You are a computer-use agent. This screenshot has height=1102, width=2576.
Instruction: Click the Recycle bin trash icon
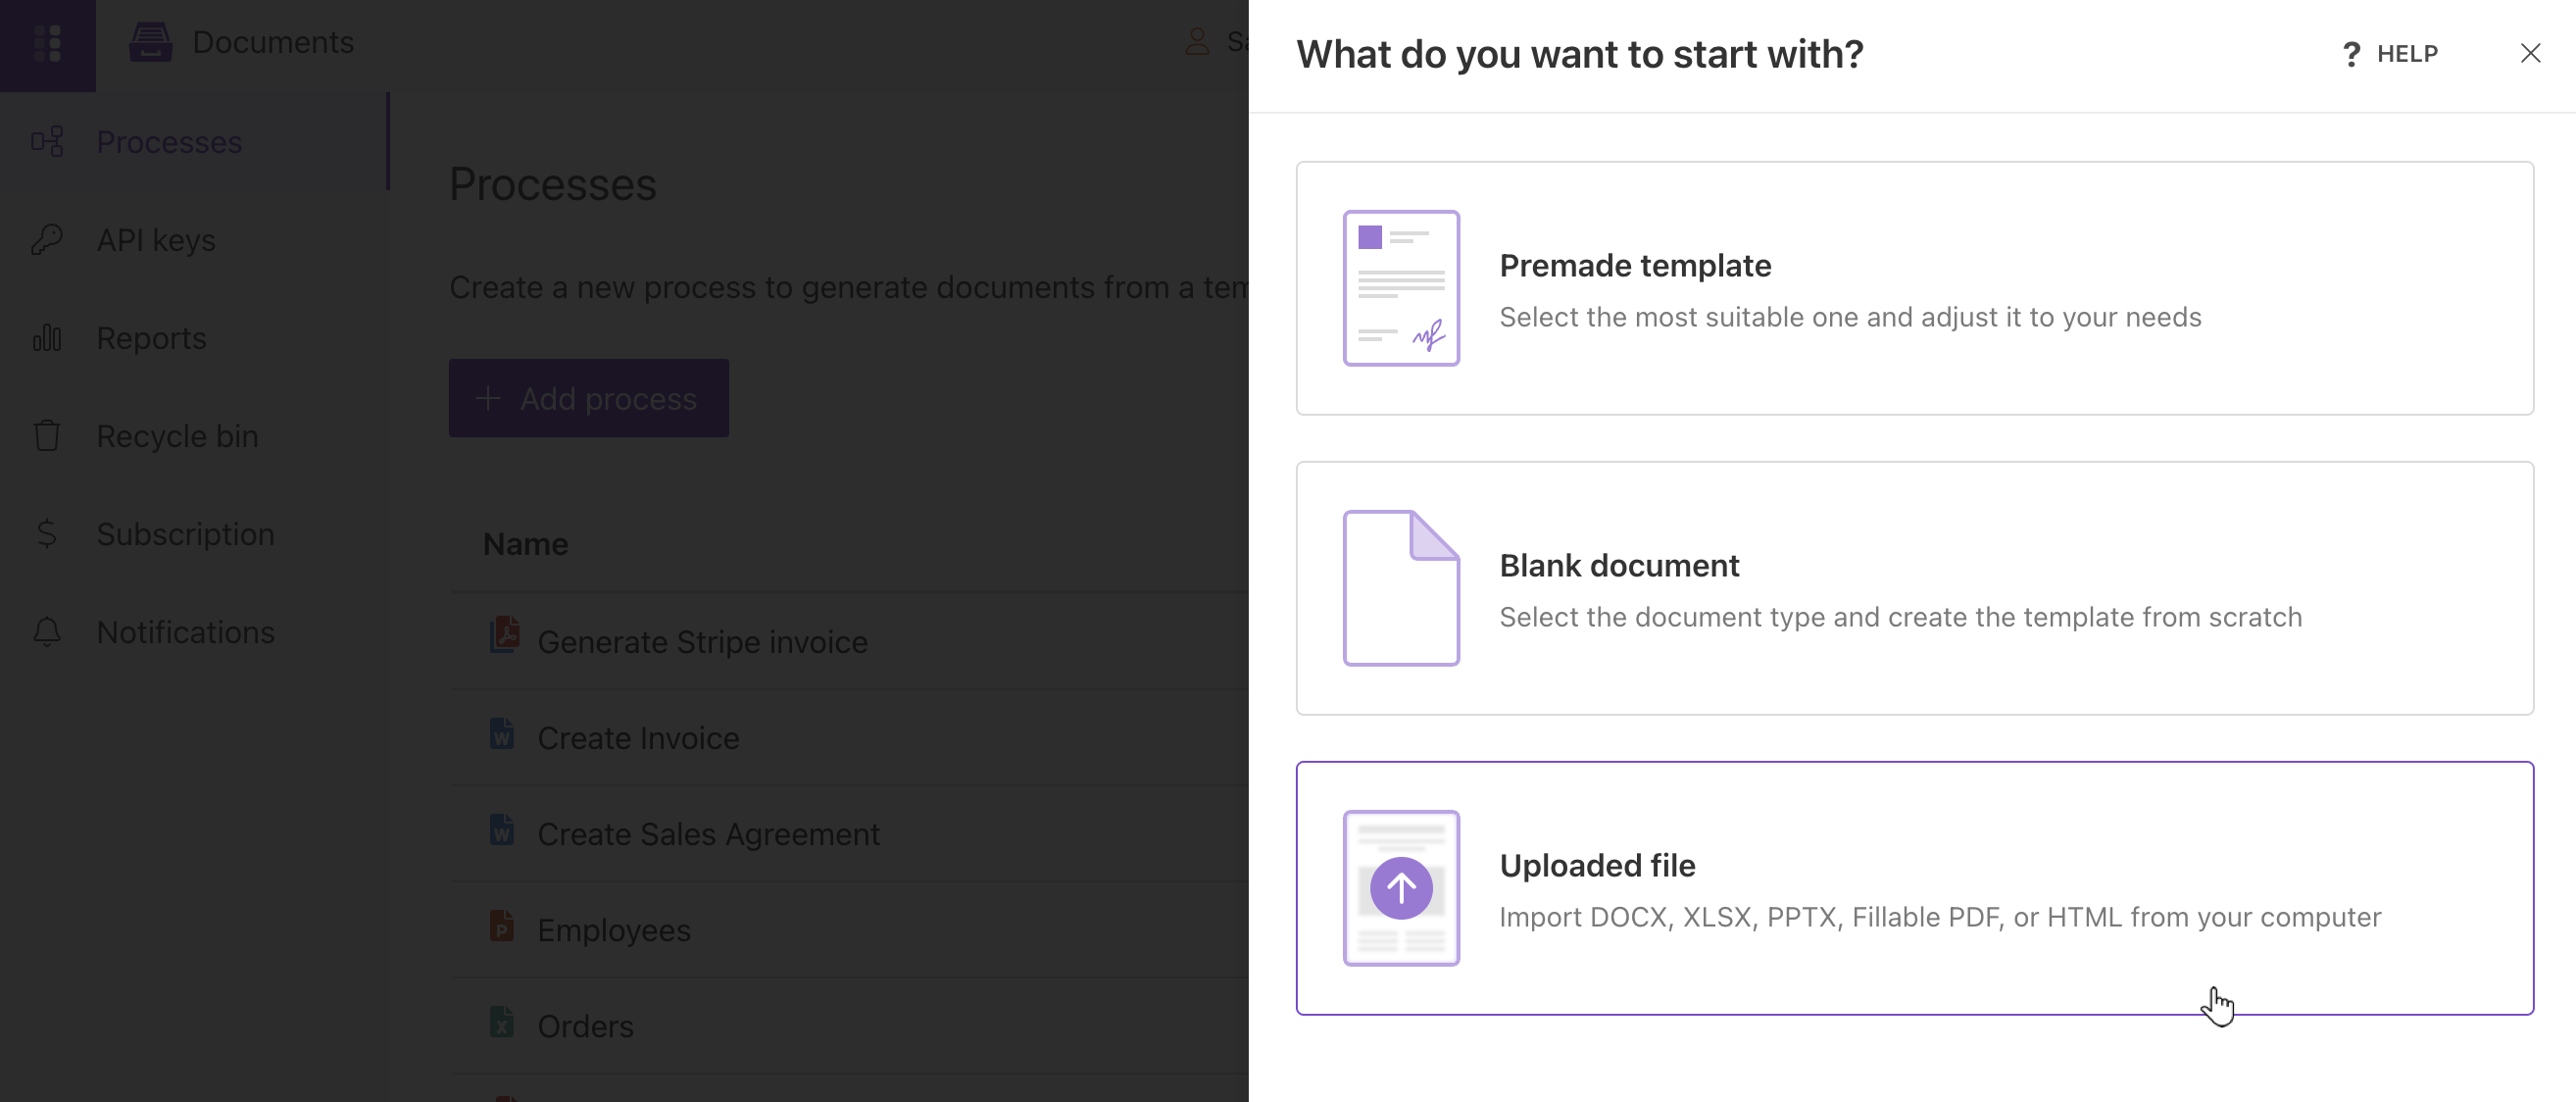pos(47,436)
